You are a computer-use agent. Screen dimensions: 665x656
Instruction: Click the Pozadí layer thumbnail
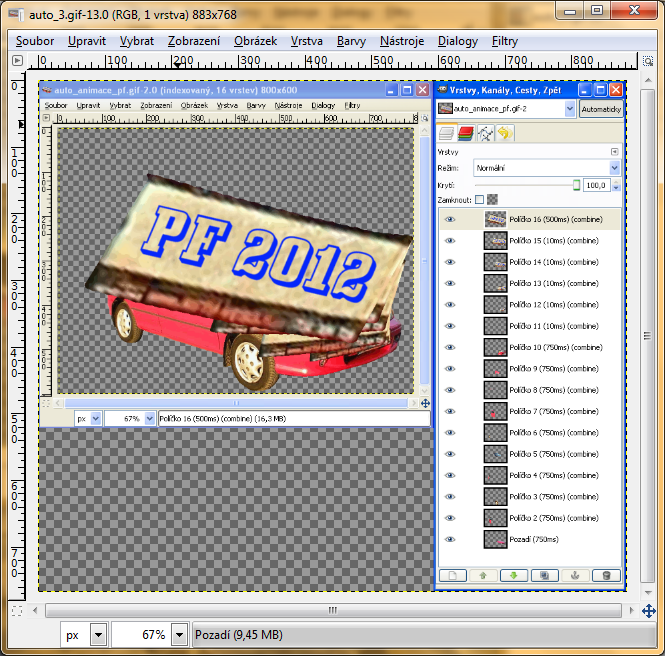click(x=495, y=539)
